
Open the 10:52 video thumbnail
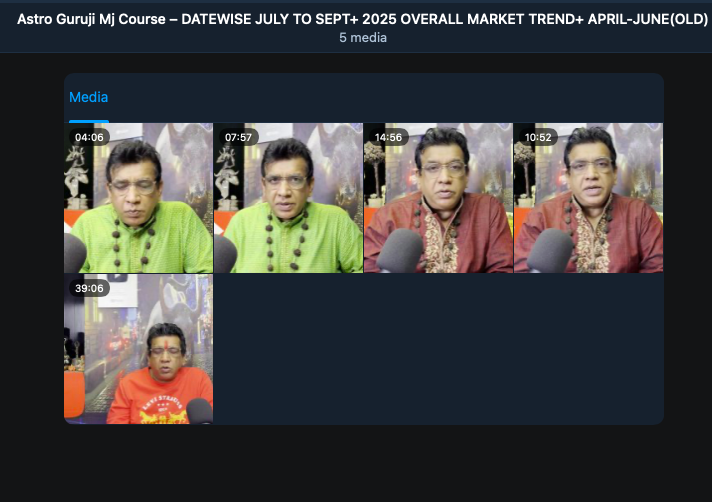click(x=588, y=198)
